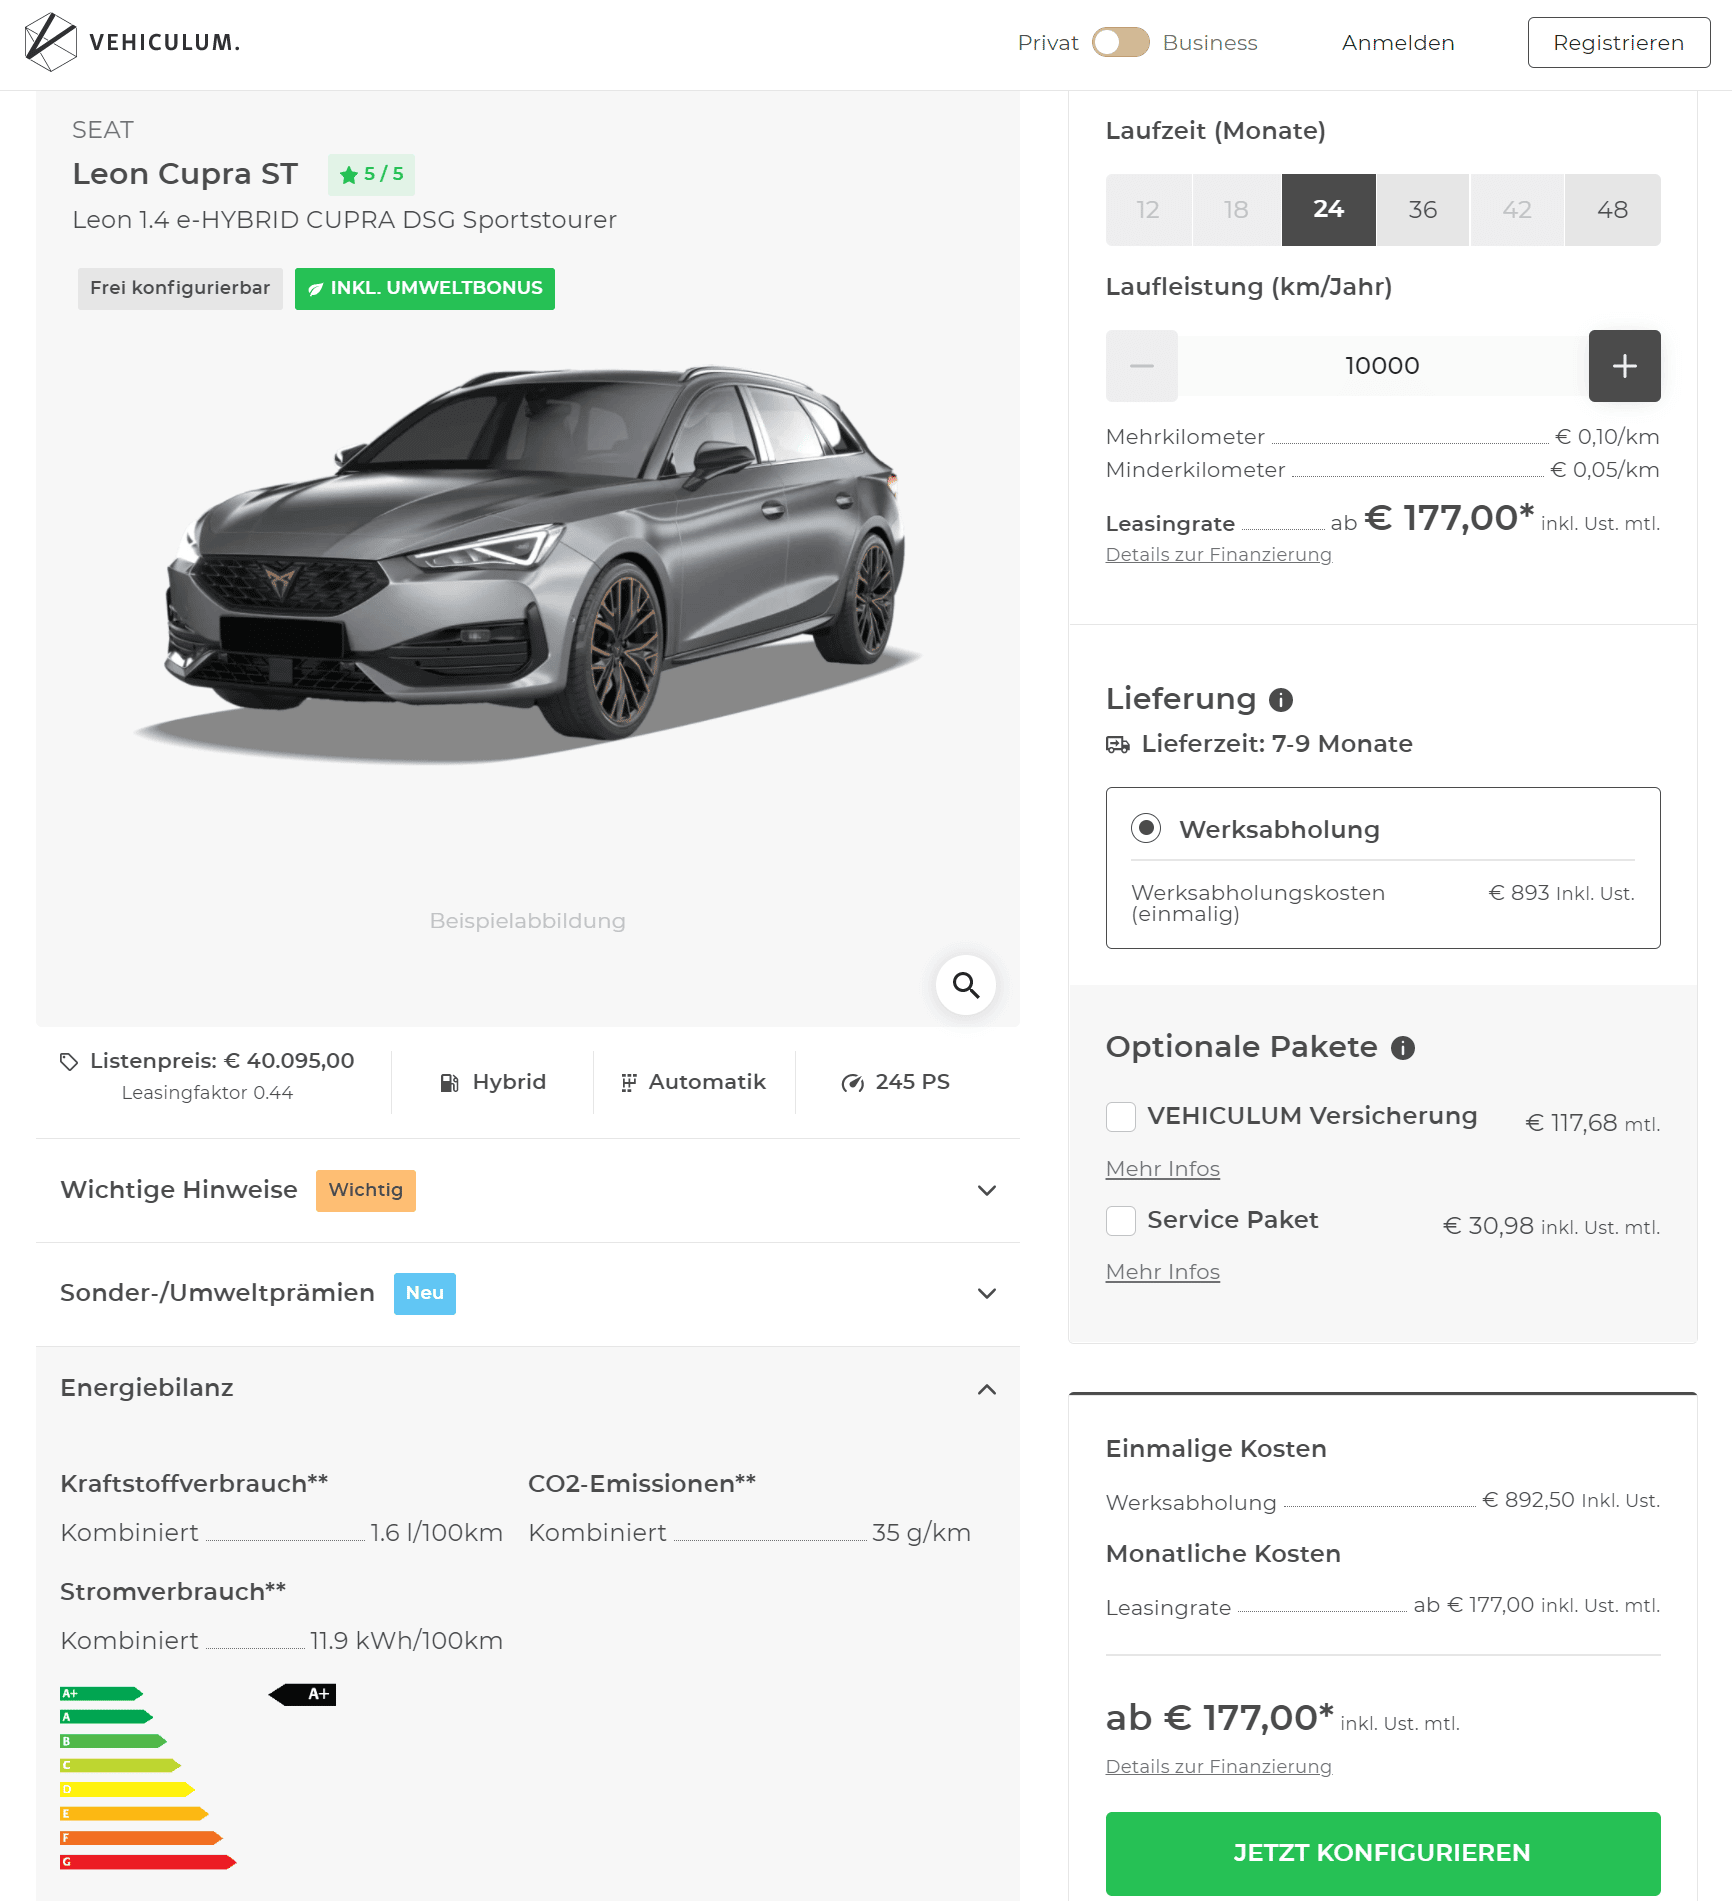1732x1901 pixels.
Task: Select 12 months Laufzeit
Action: 1148,210
